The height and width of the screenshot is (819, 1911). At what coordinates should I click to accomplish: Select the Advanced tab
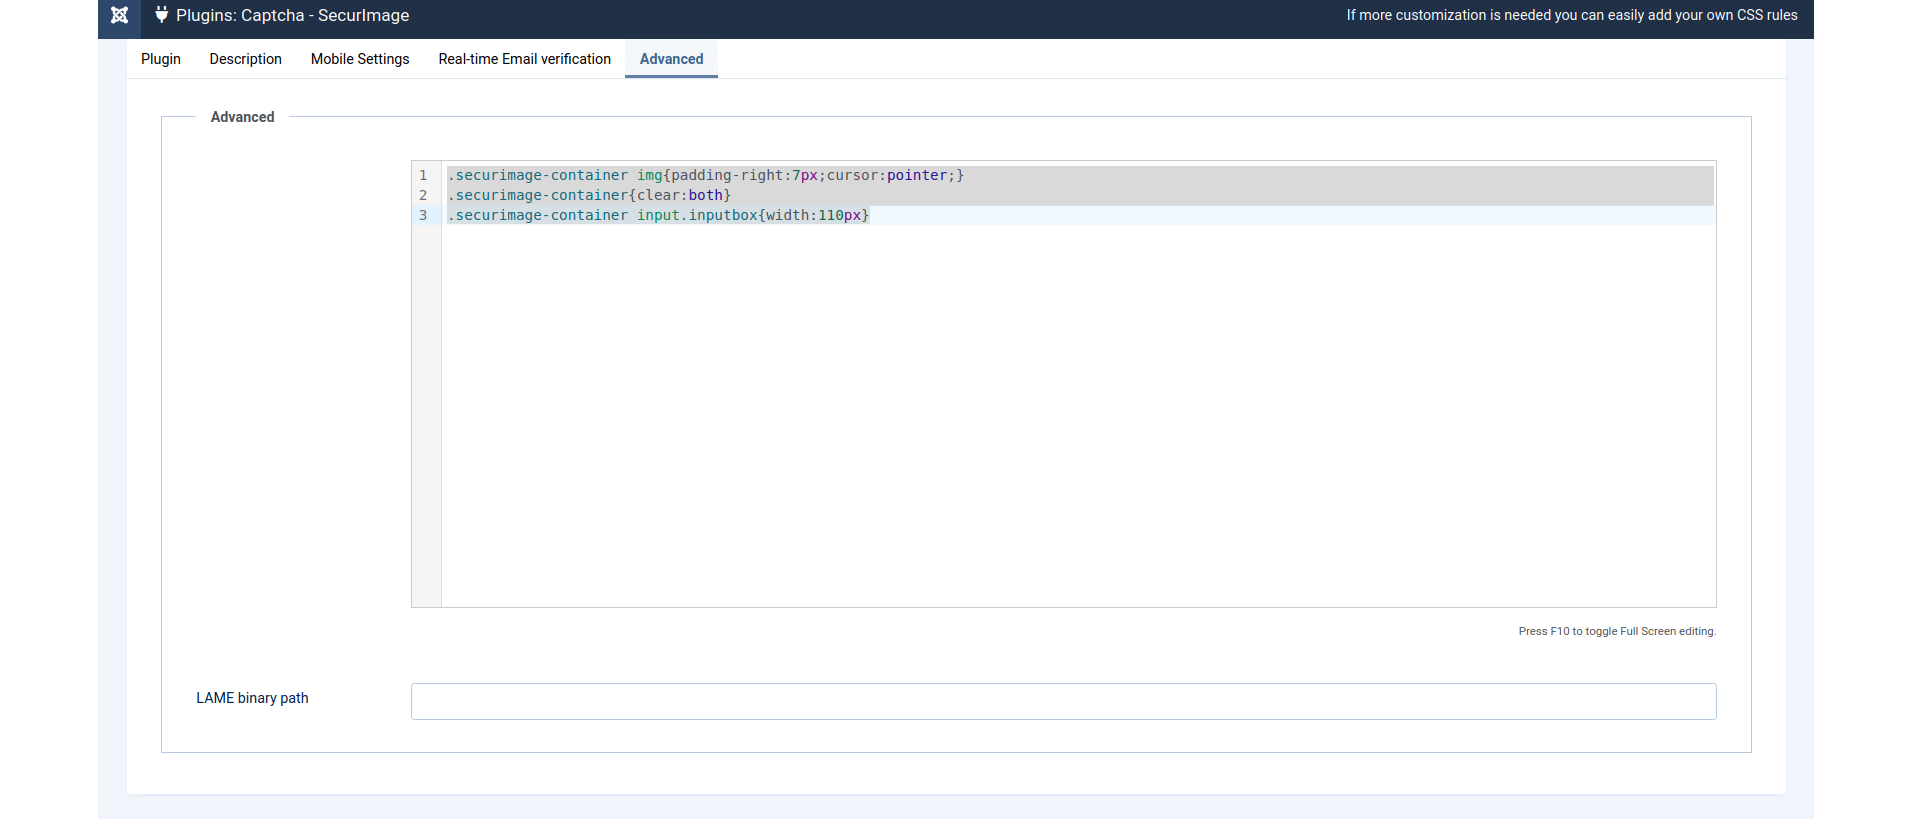click(671, 59)
